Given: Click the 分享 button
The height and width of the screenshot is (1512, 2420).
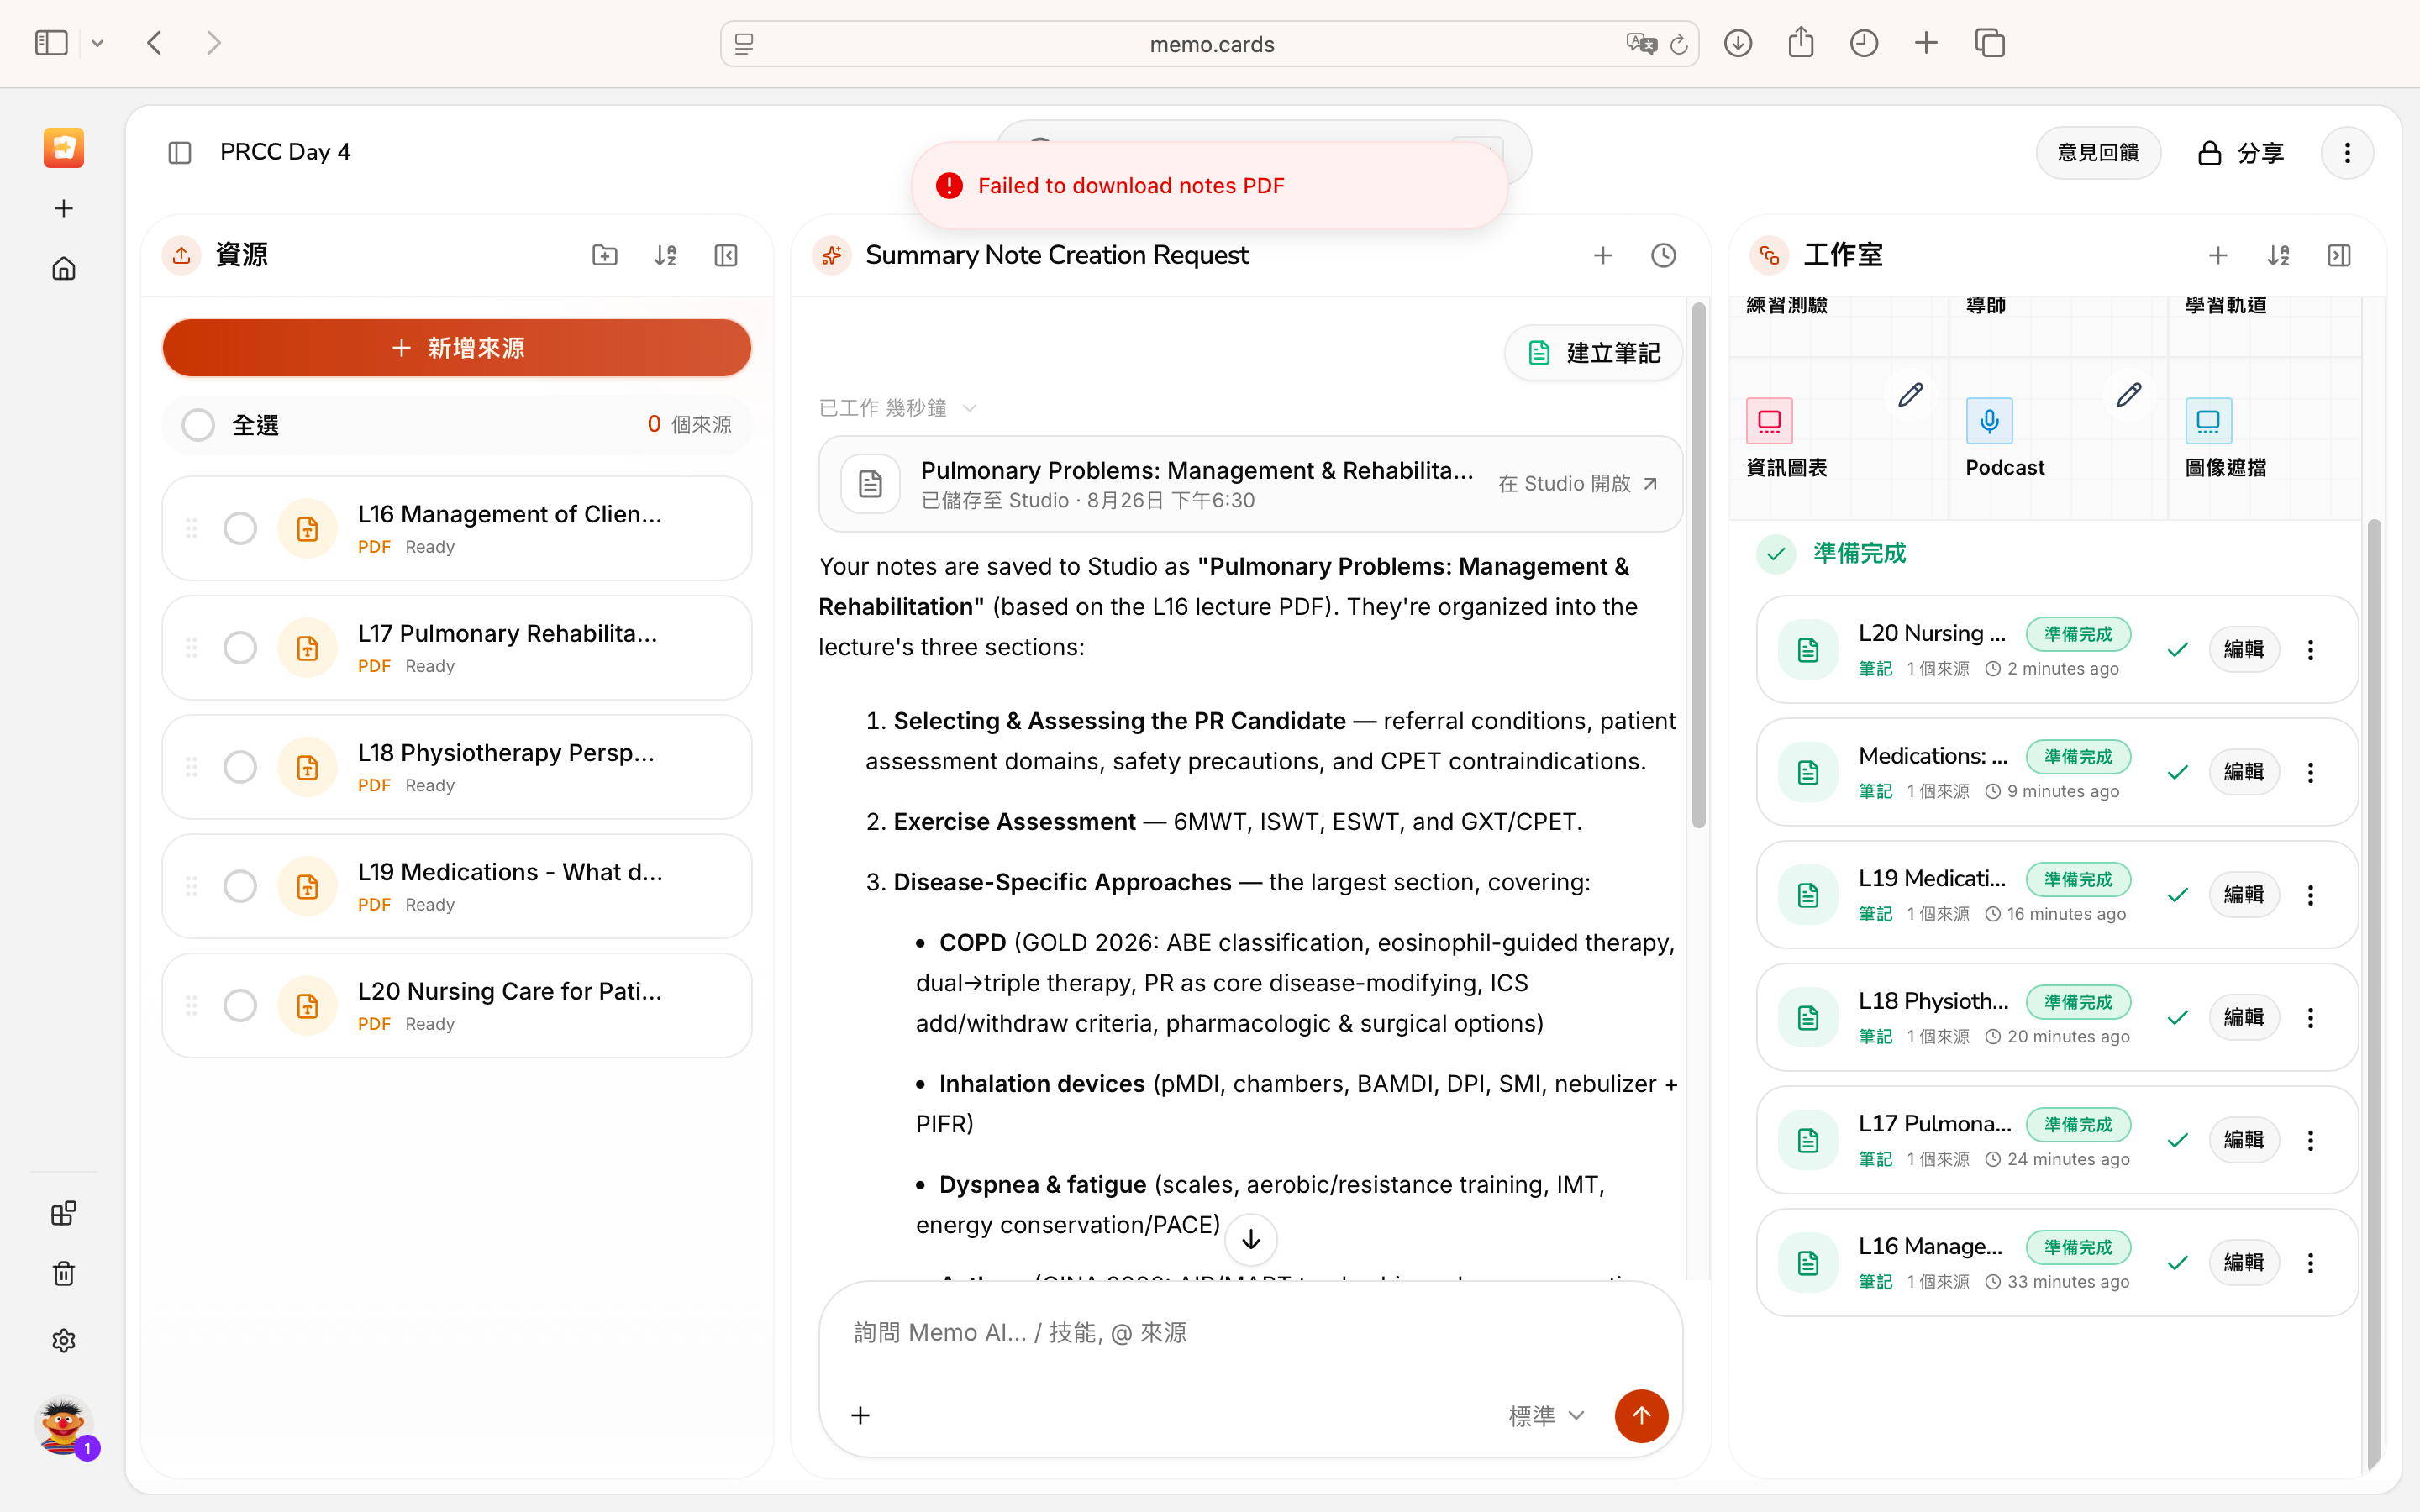Looking at the screenshot, I should coord(2240,153).
